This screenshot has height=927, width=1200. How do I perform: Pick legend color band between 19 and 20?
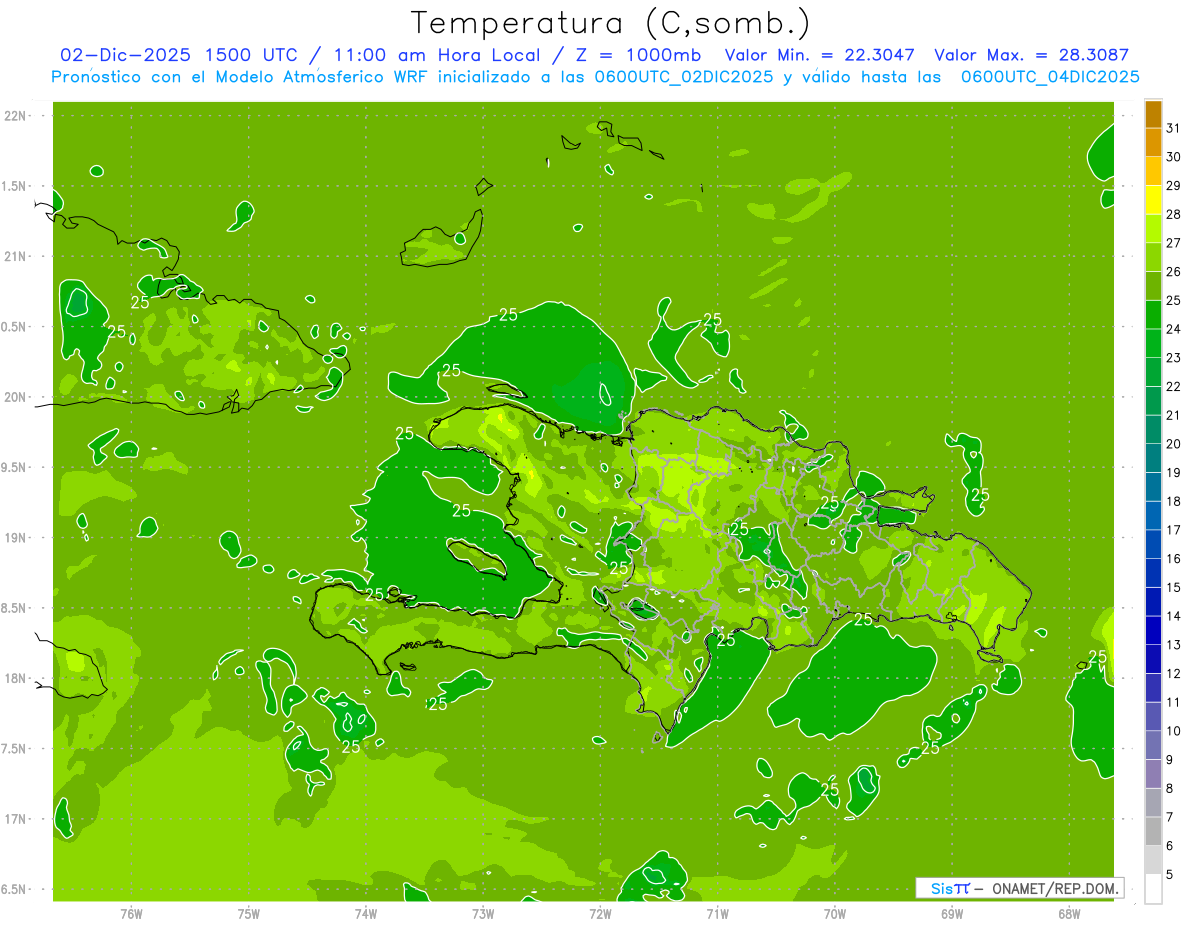(x=1153, y=458)
